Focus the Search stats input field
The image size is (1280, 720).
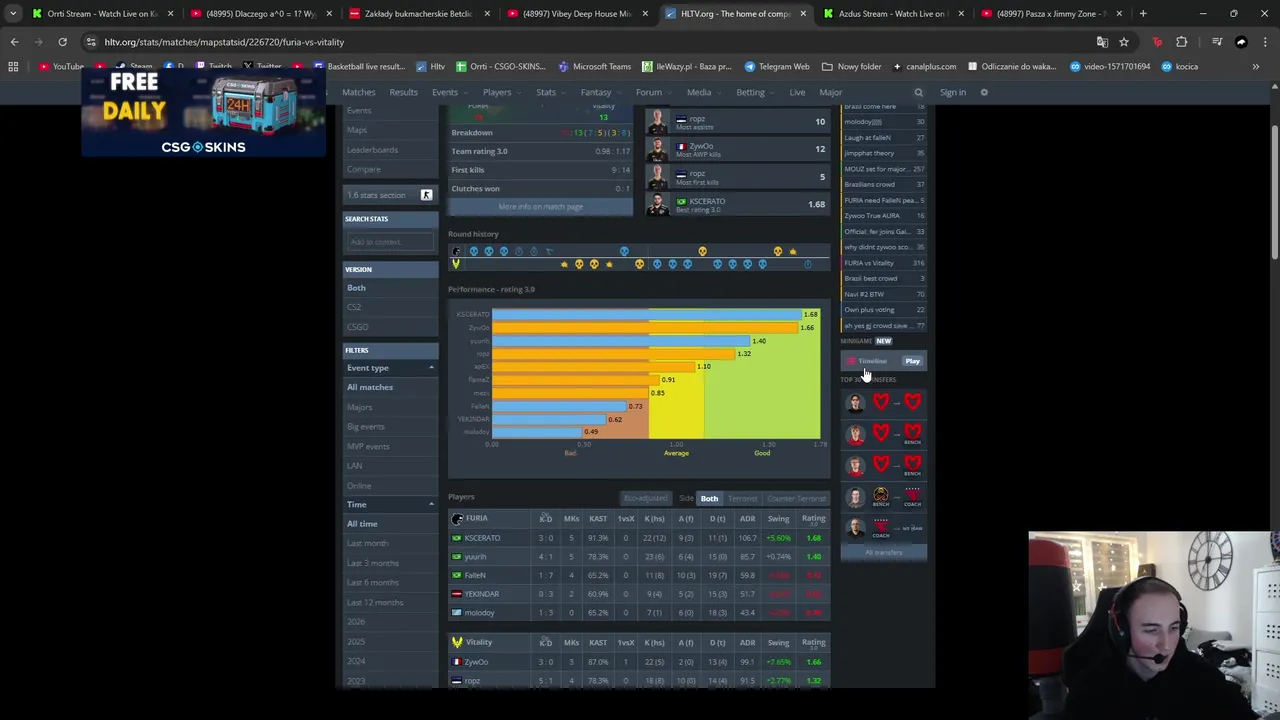pyautogui.click(x=390, y=242)
